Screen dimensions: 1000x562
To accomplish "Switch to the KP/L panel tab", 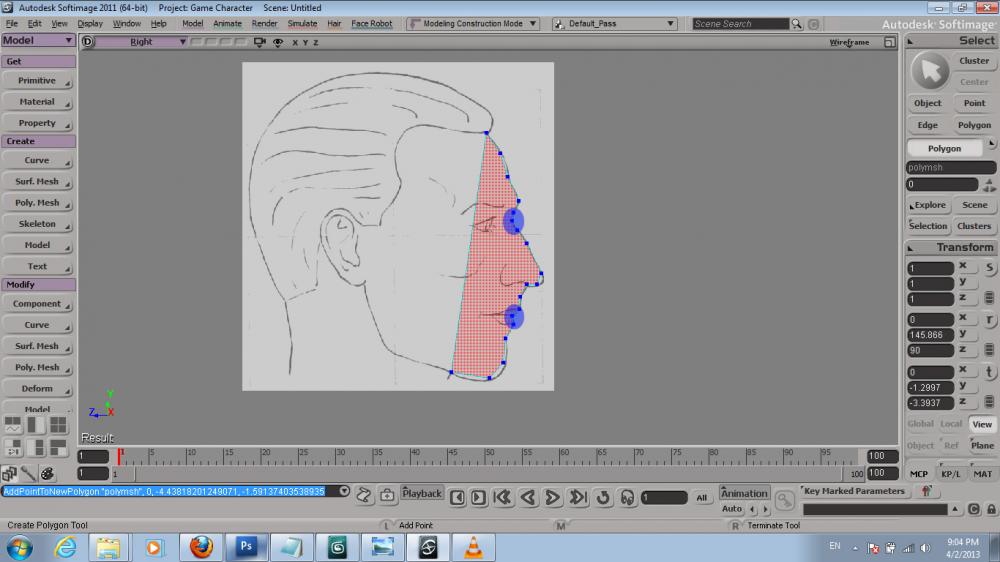I will (x=950, y=474).
